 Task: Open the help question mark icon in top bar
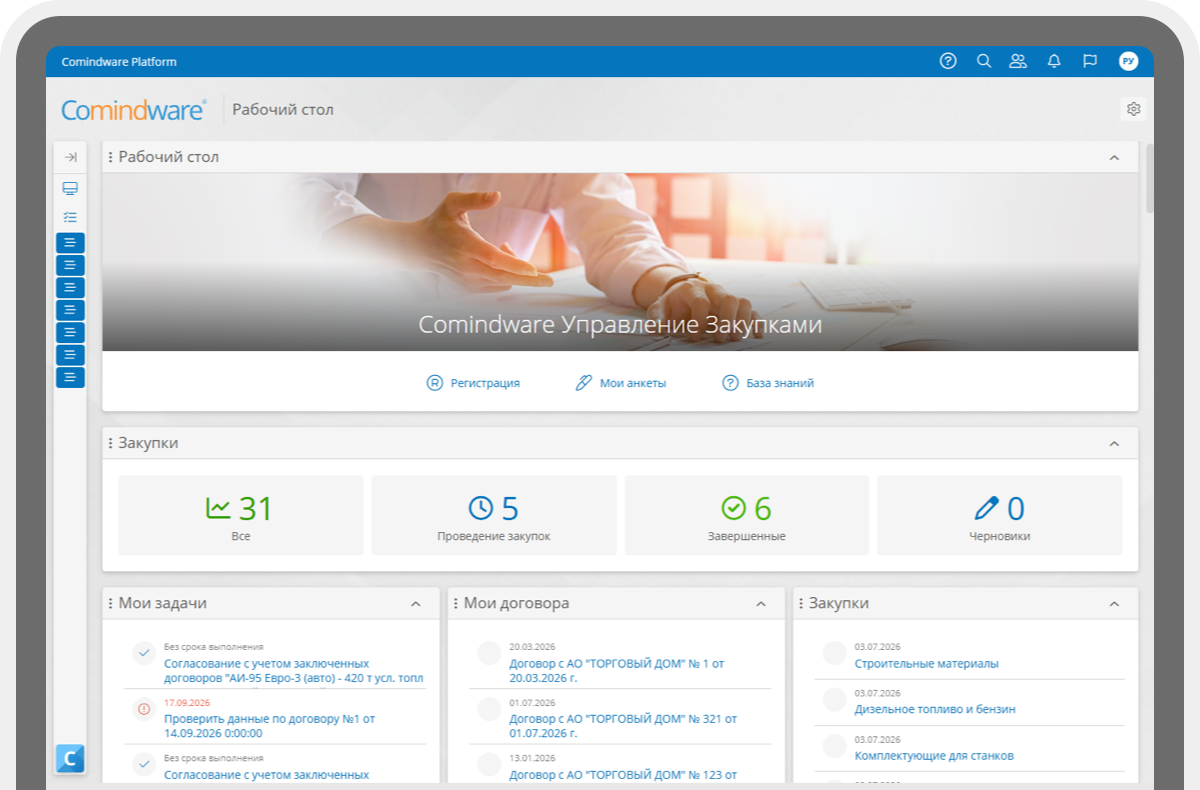pyautogui.click(x=948, y=61)
